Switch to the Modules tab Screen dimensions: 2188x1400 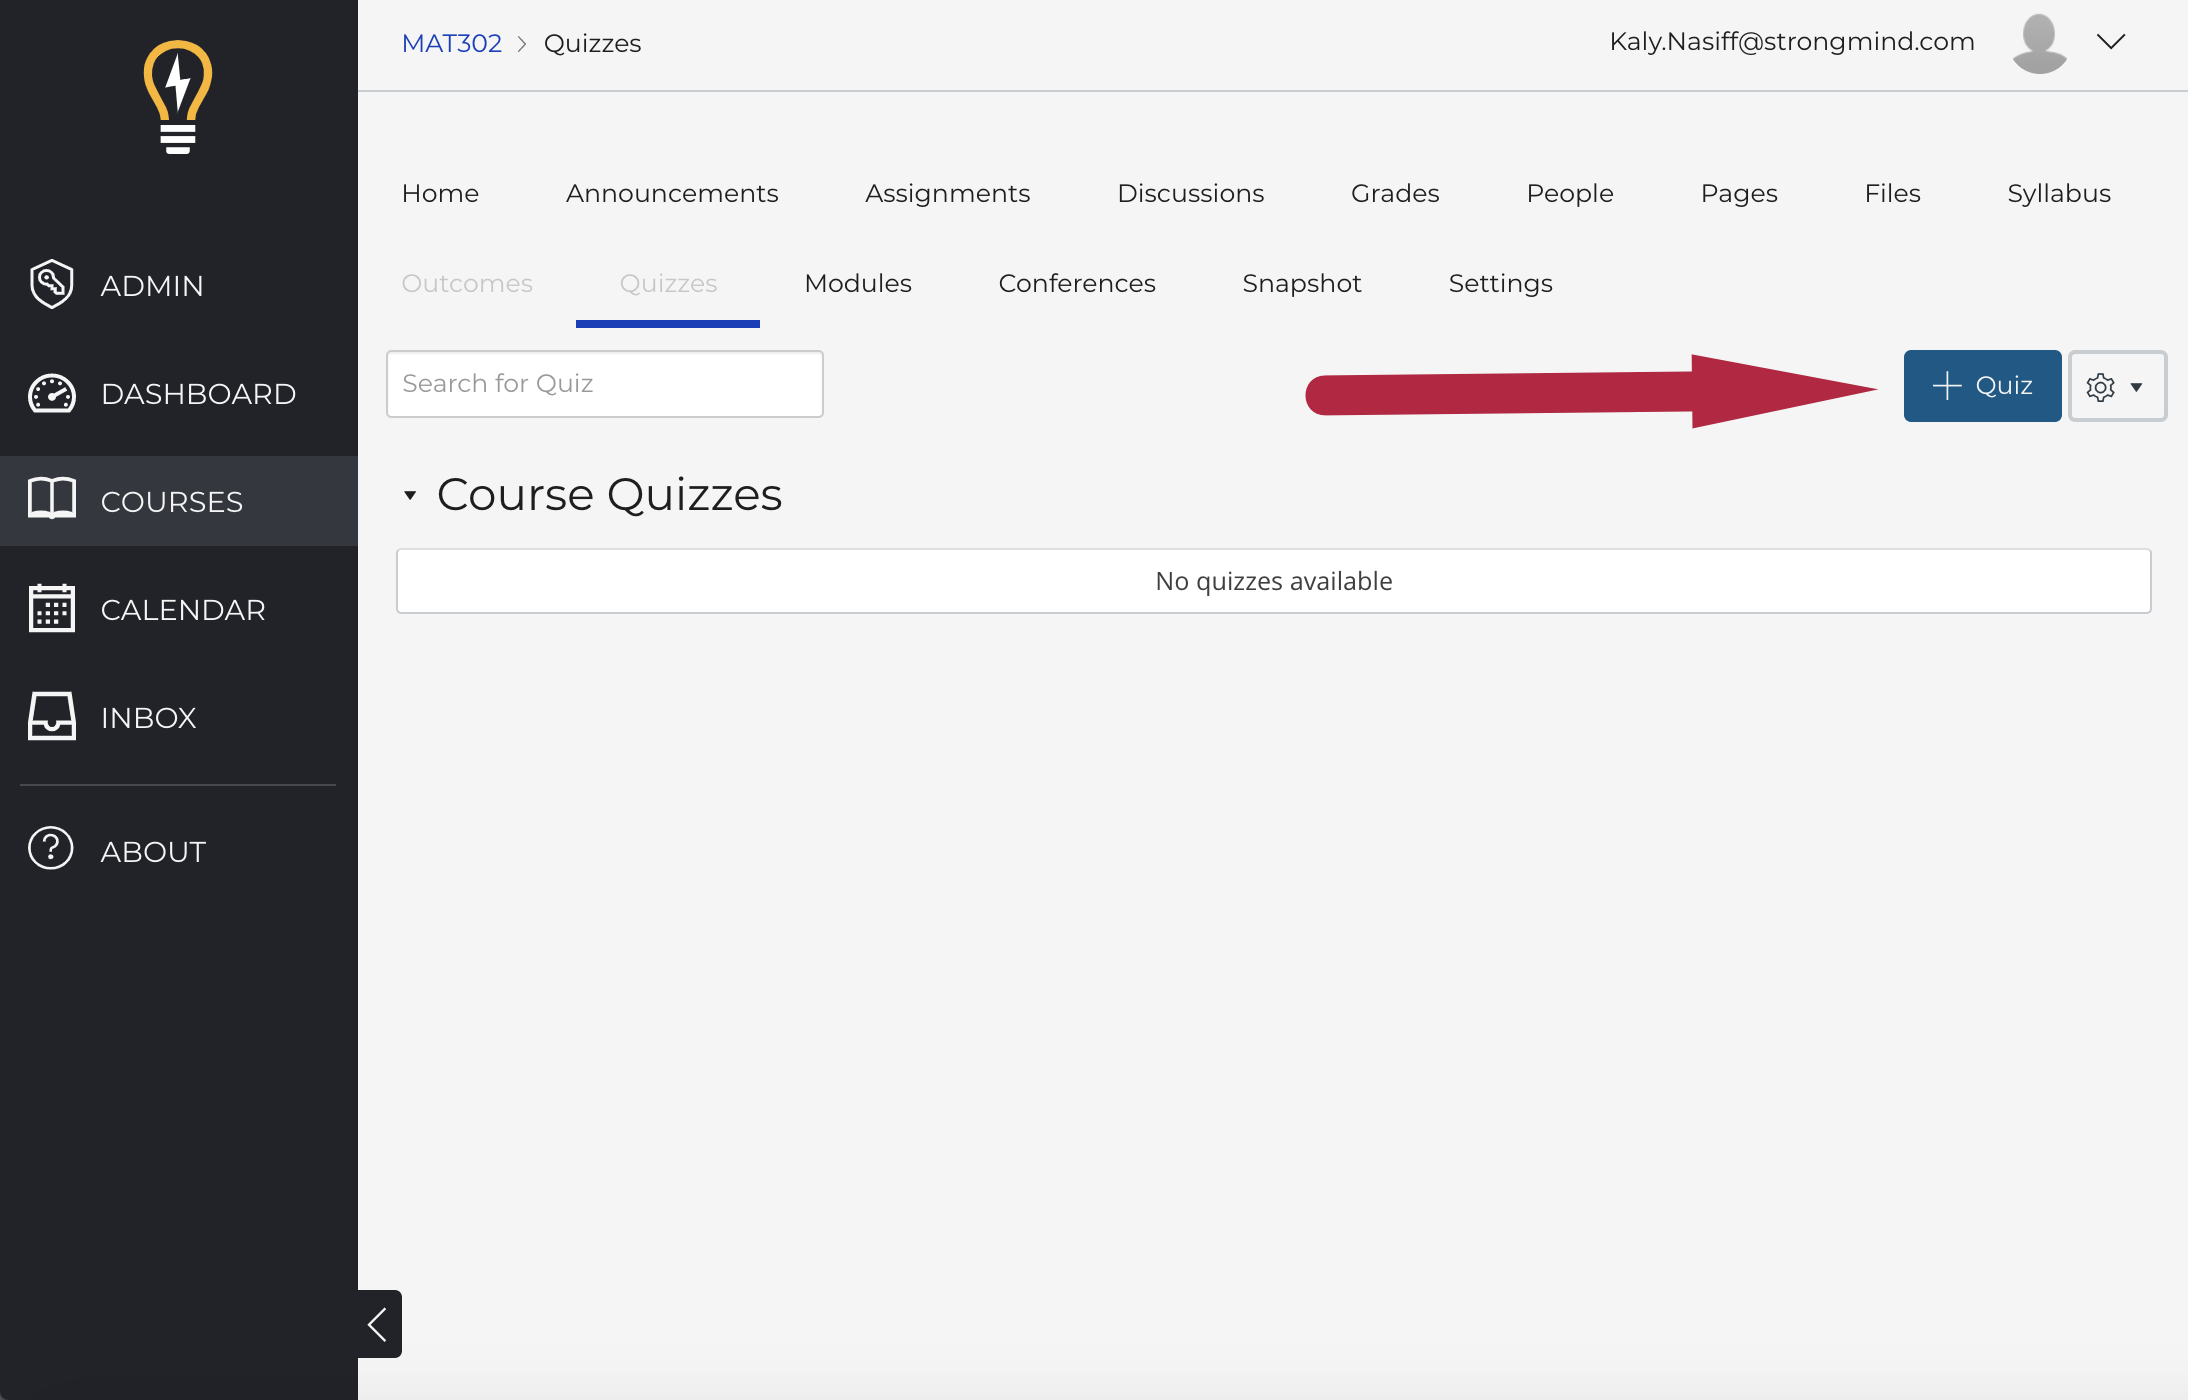858,283
